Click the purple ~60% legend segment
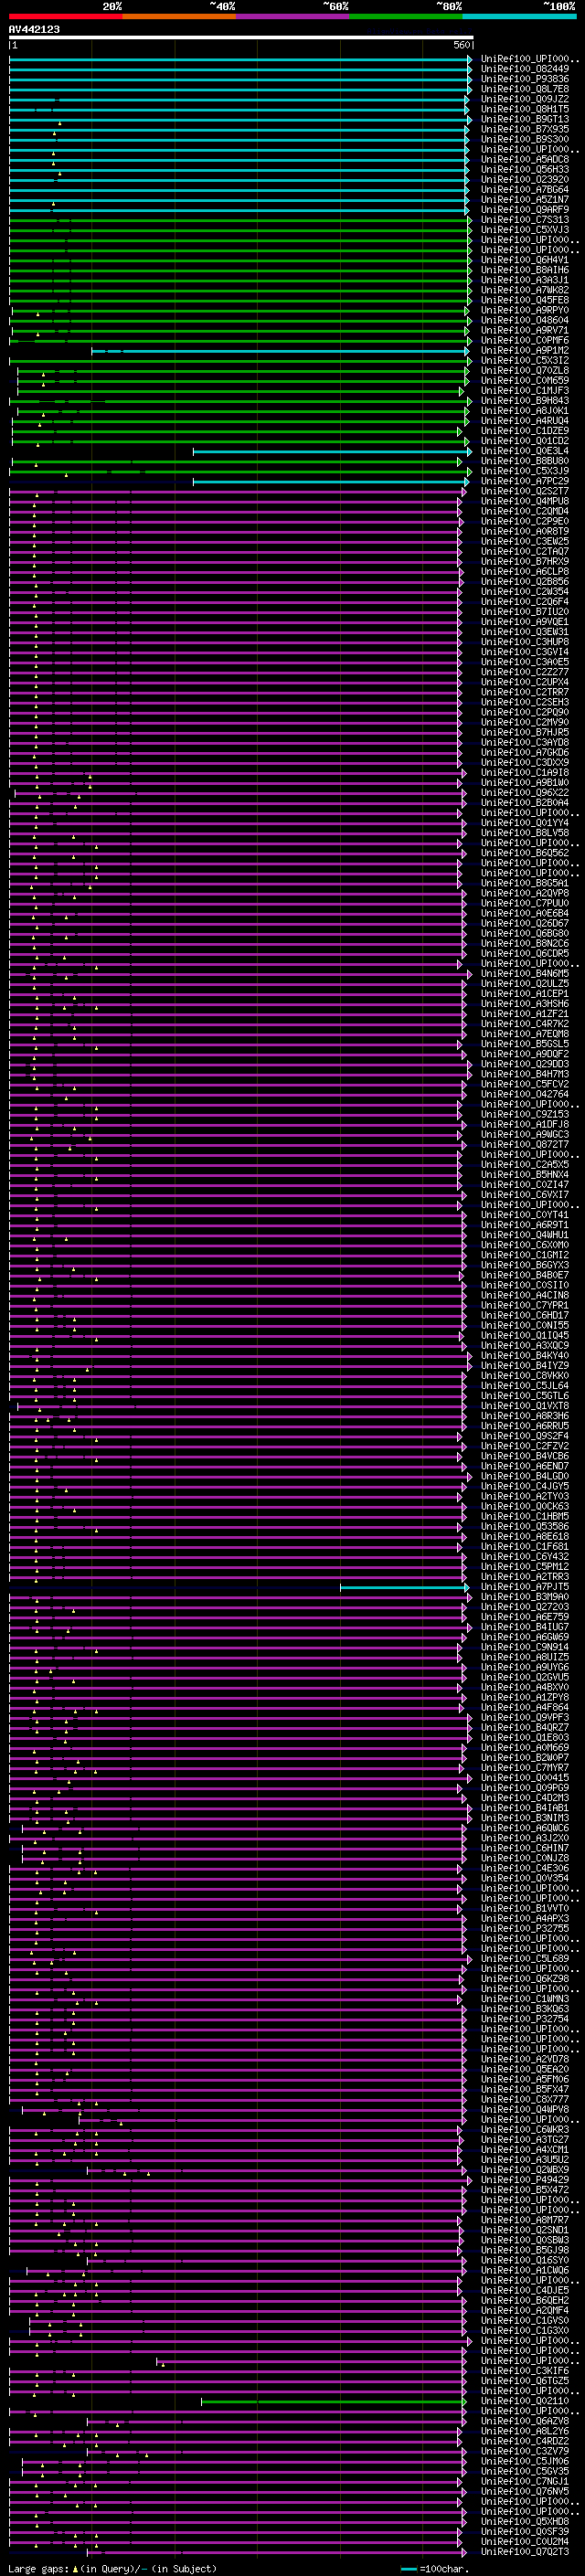The image size is (585, 2576). (292, 16)
